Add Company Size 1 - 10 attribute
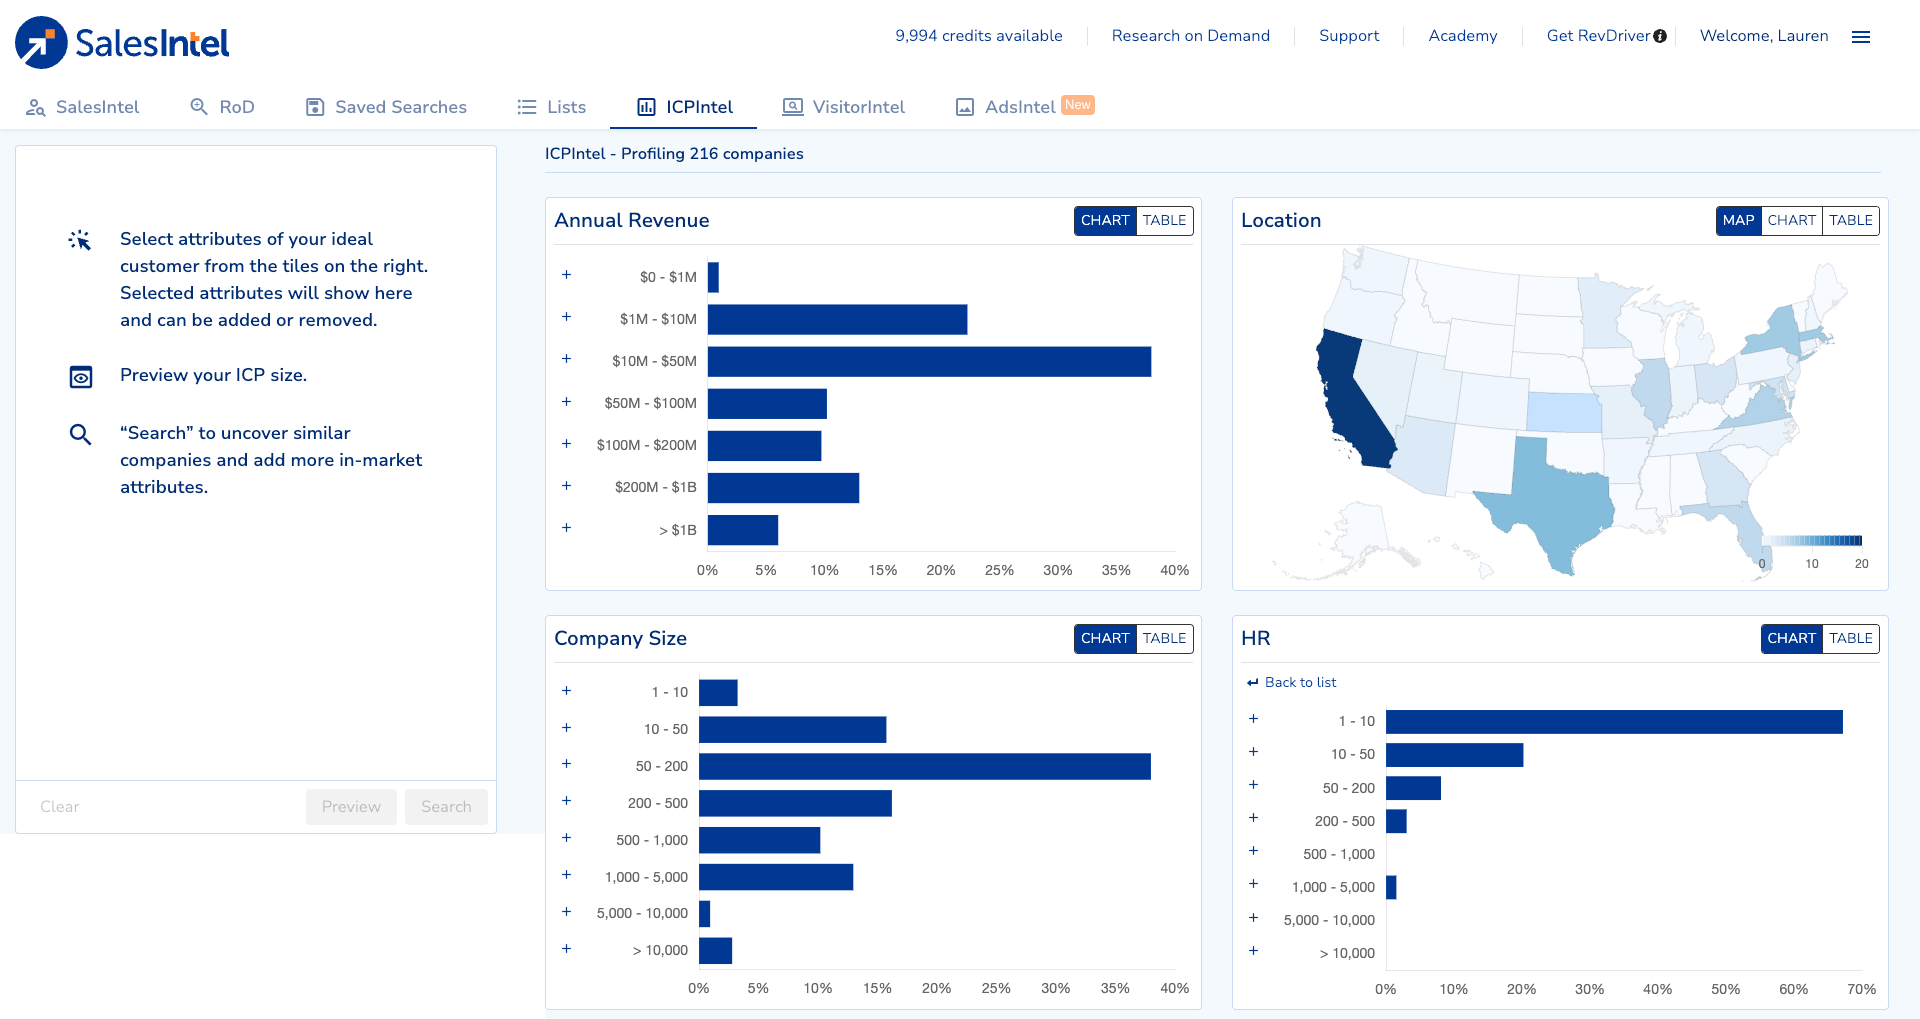Screen dimensions: 1920x1019 567,690
